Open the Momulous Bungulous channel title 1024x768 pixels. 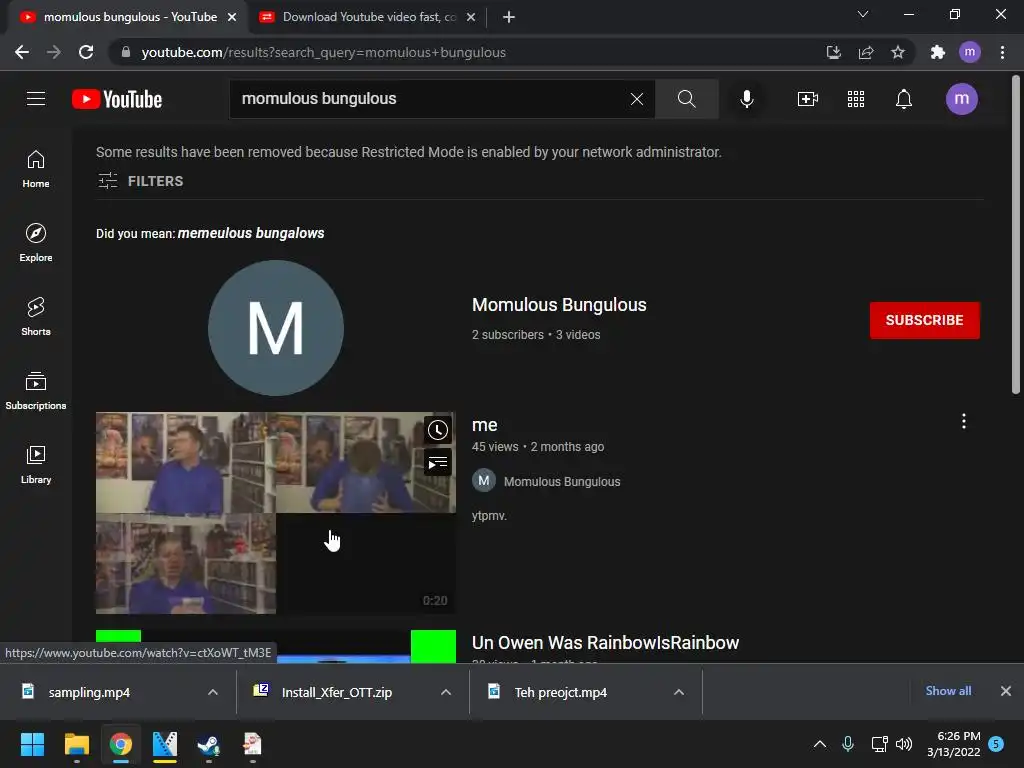click(559, 305)
